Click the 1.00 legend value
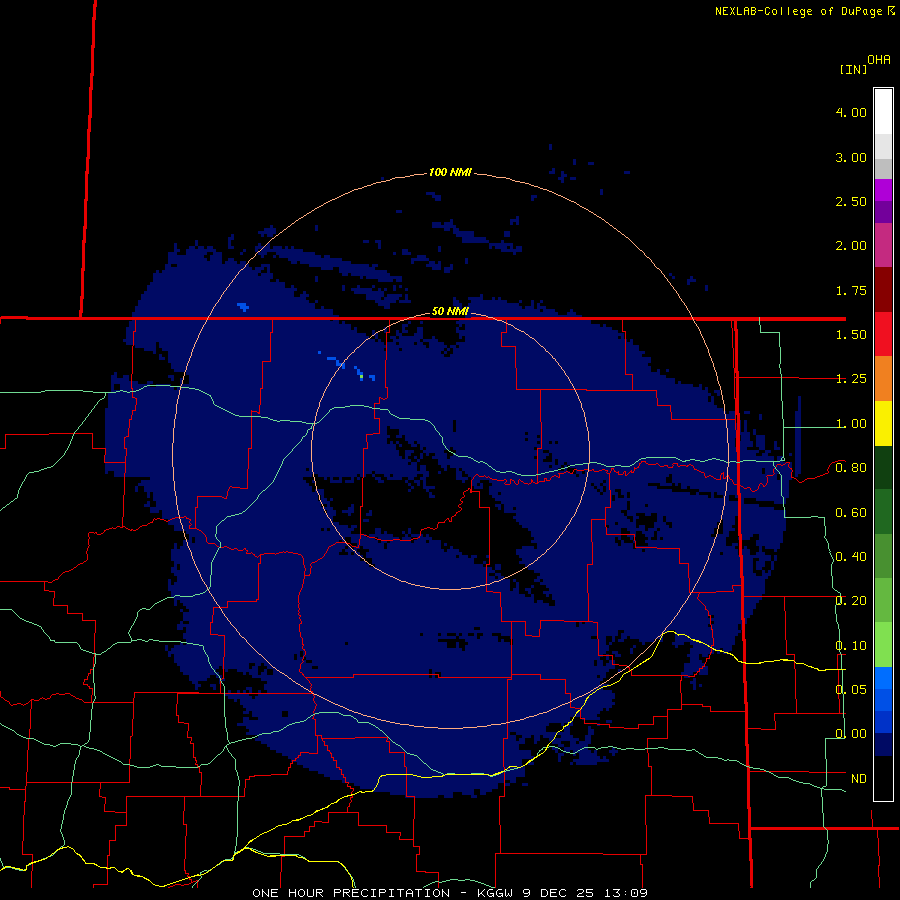The height and width of the screenshot is (900, 900). (851, 424)
